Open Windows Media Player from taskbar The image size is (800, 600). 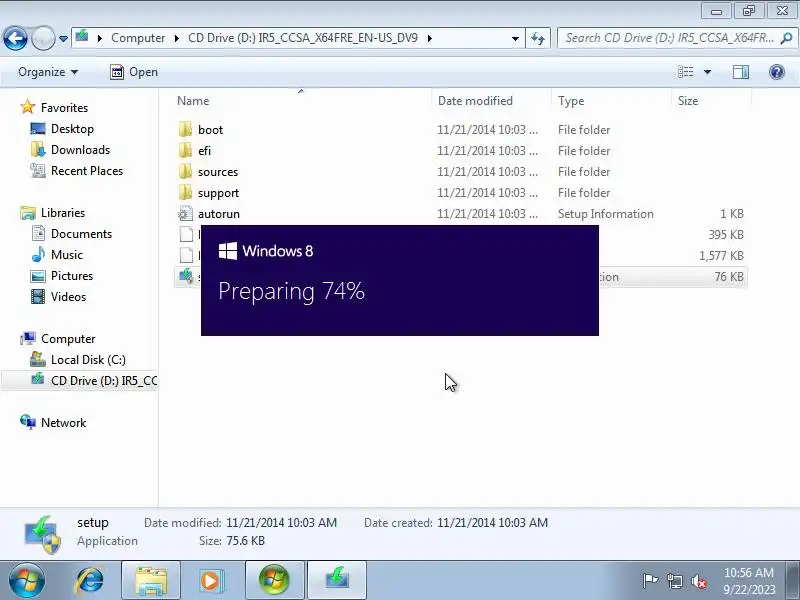point(210,581)
